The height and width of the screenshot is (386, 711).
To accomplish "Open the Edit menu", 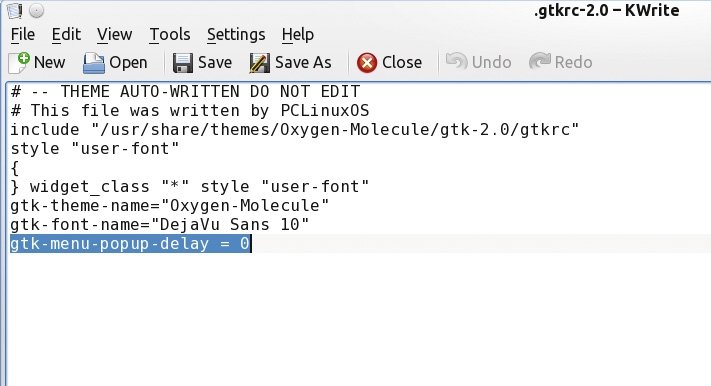I will click(x=66, y=34).
